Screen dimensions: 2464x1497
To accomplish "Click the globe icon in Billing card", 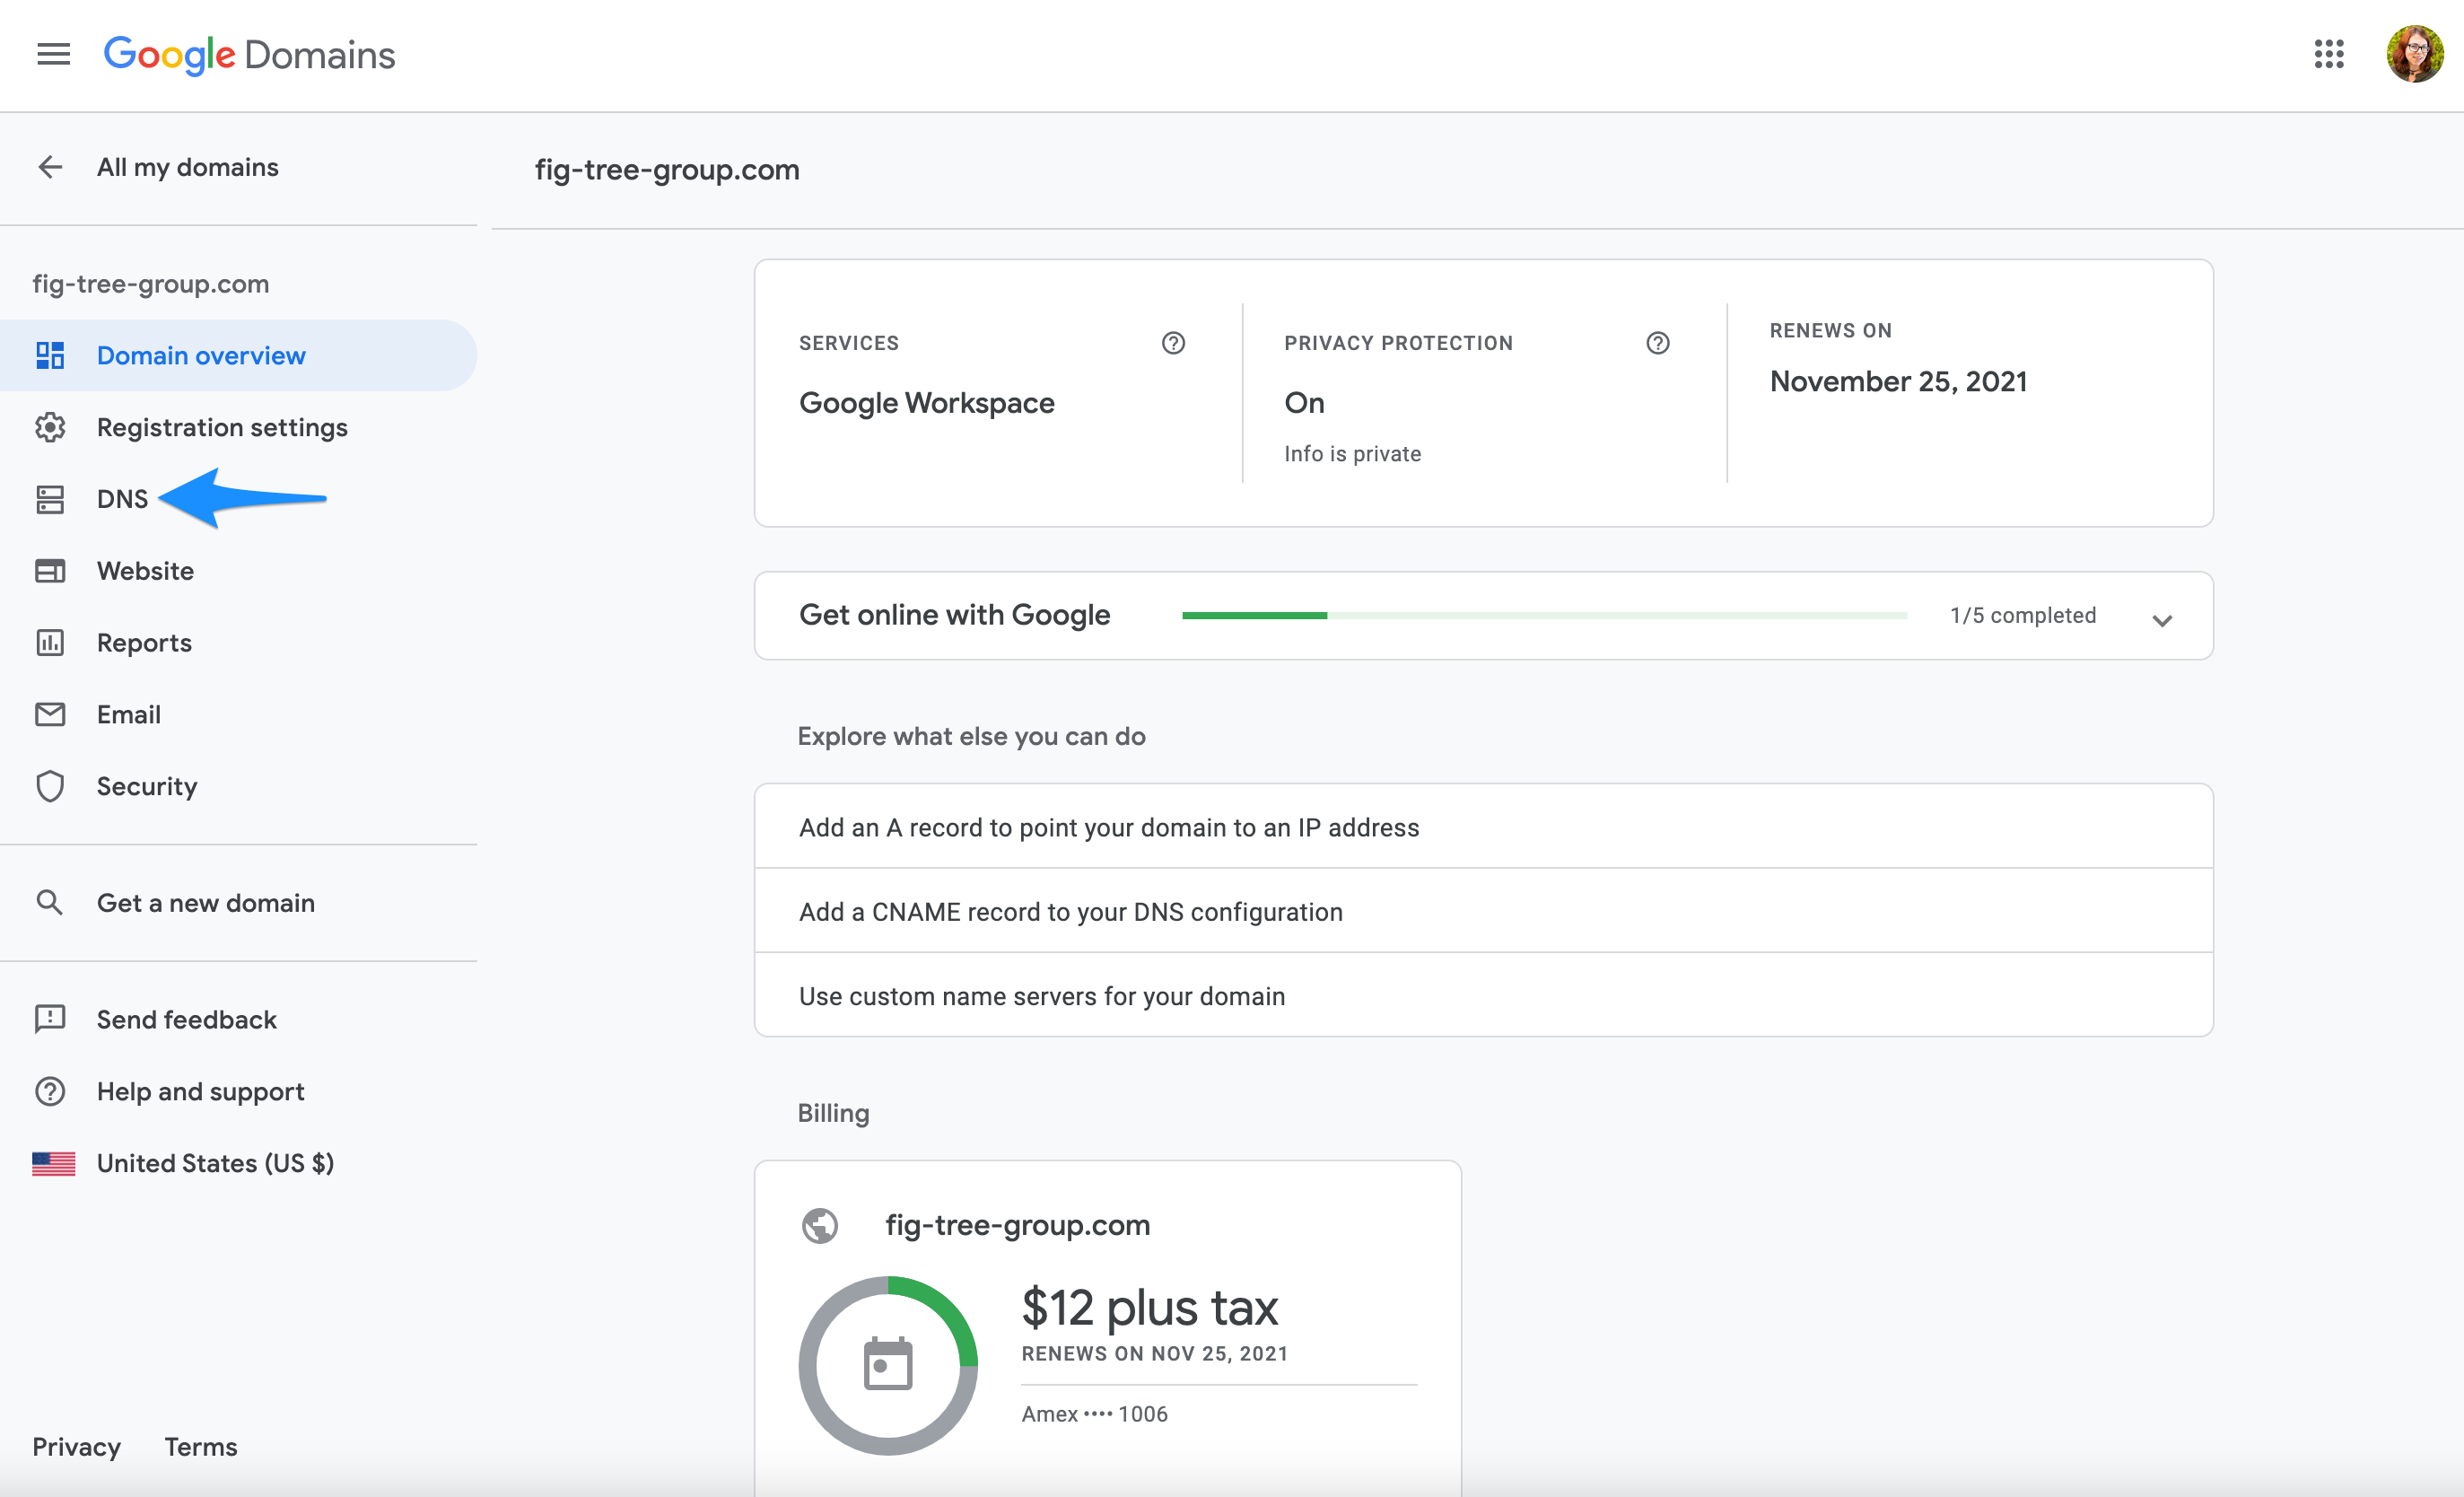I will click(x=820, y=1225).
